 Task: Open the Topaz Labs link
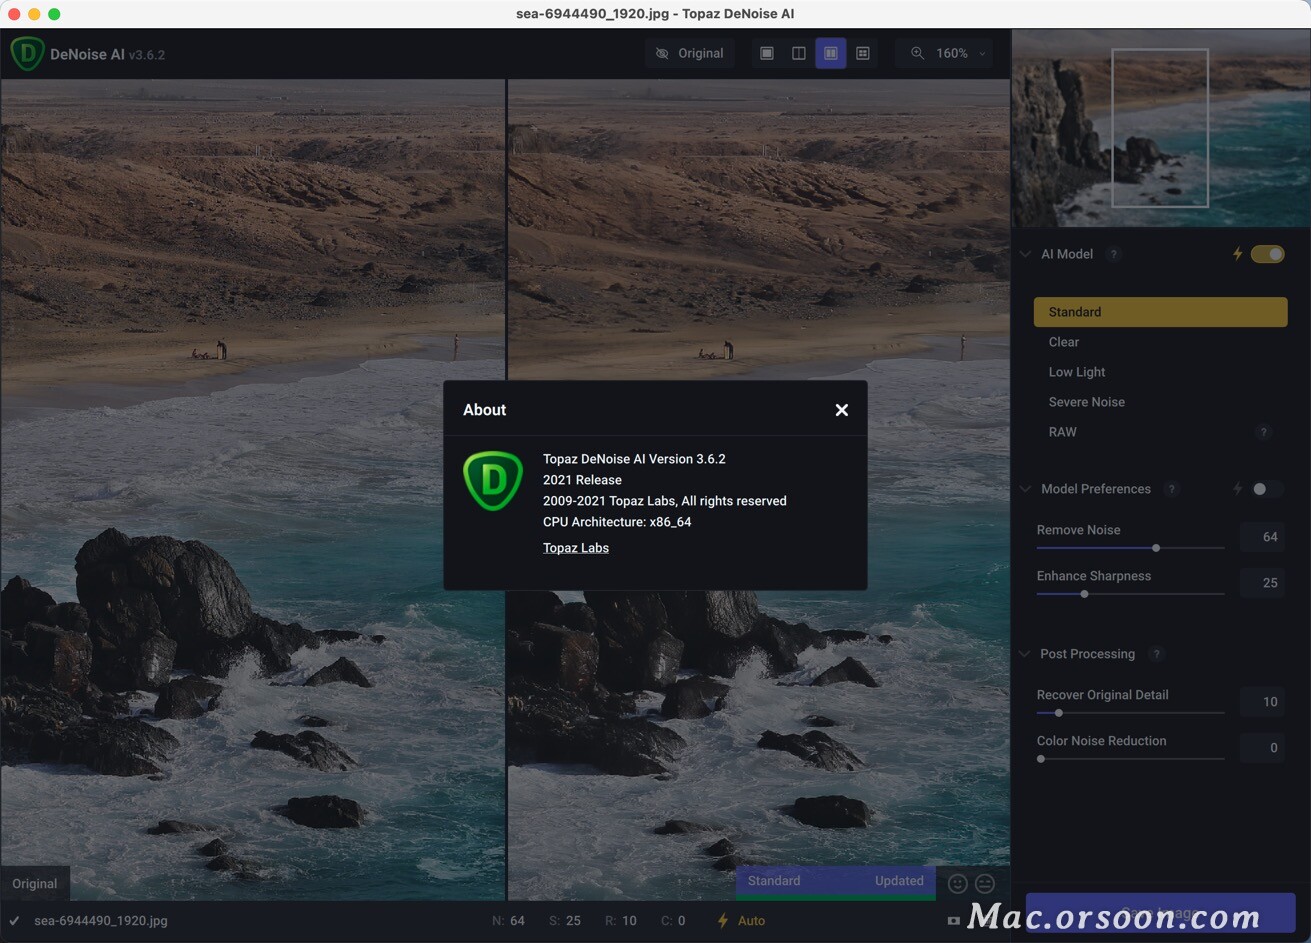(576, 548)
